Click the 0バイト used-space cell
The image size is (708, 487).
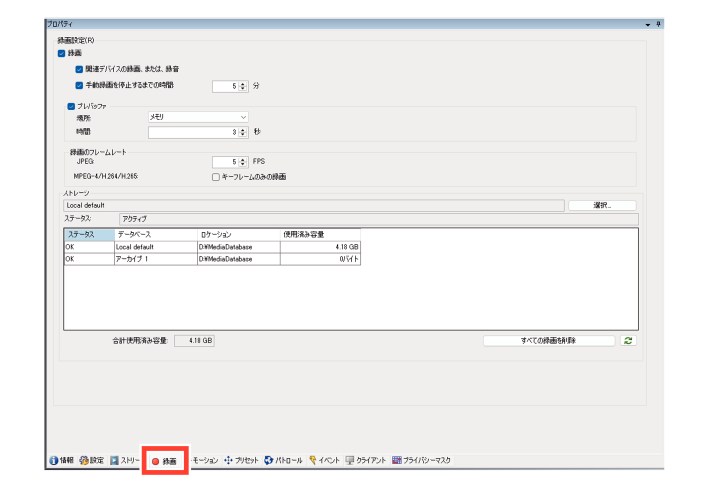(320, 259)
